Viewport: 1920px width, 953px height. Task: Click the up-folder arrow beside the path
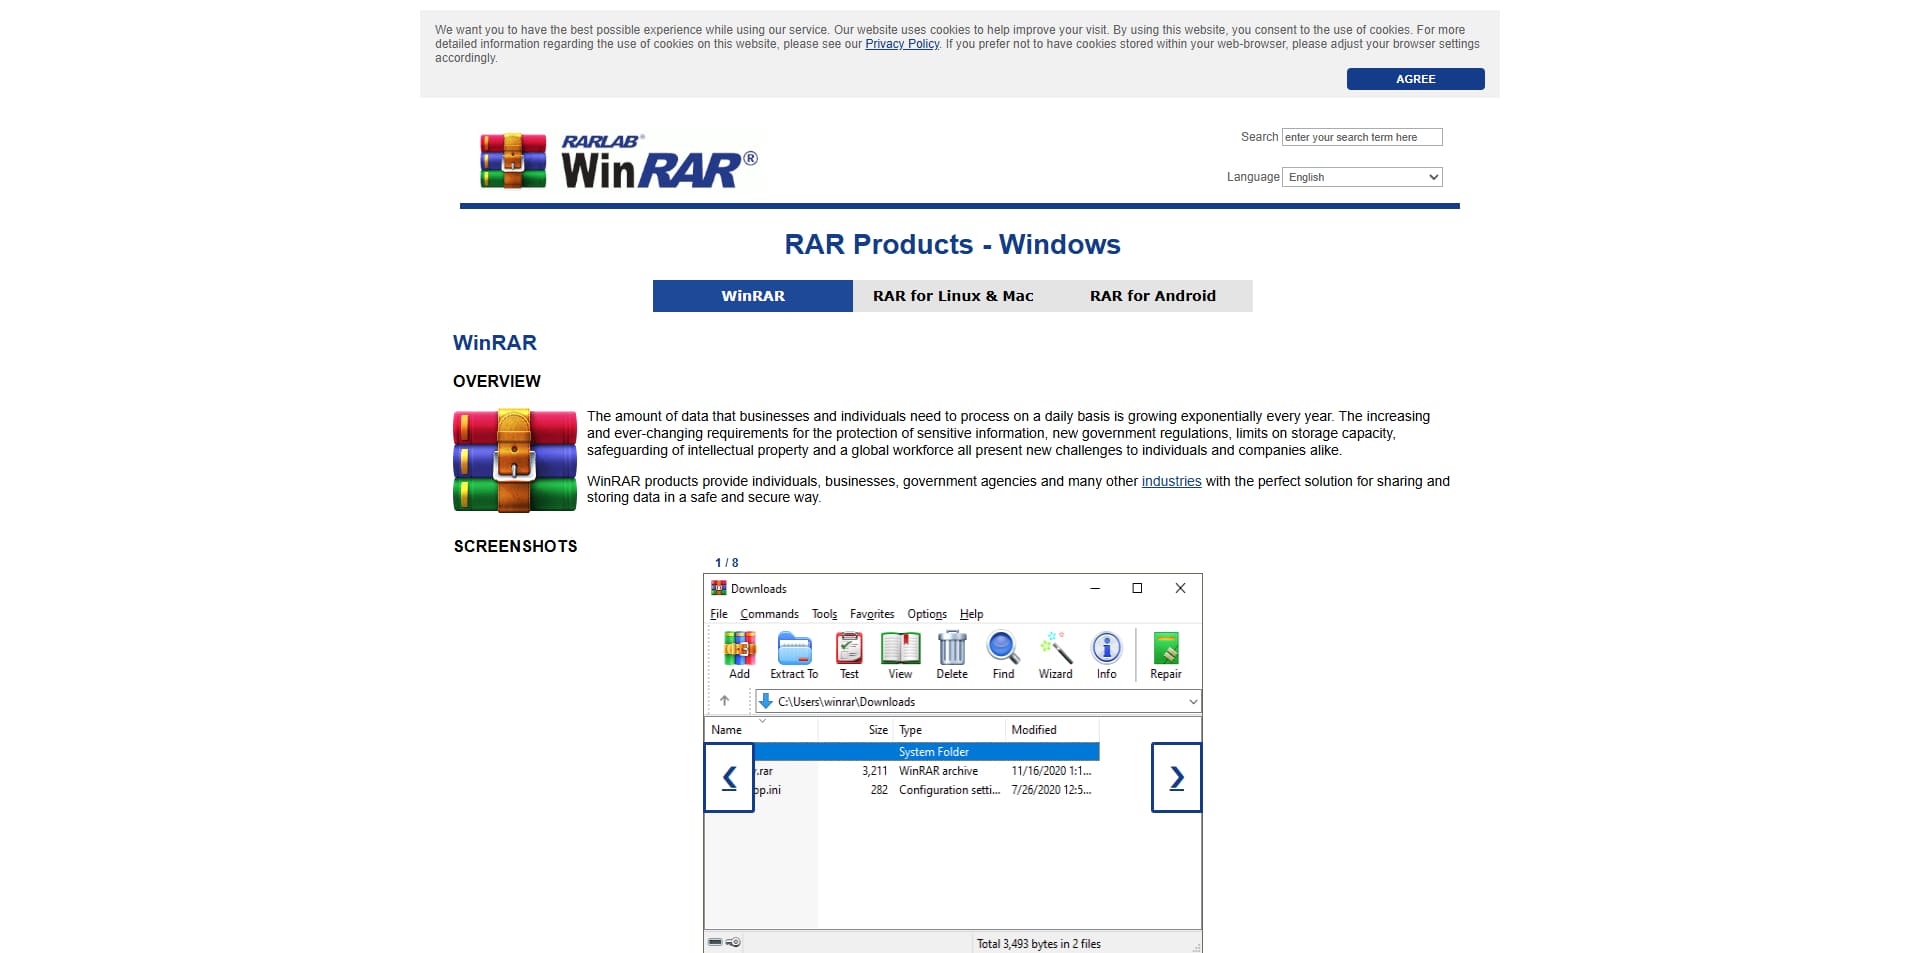725,701
